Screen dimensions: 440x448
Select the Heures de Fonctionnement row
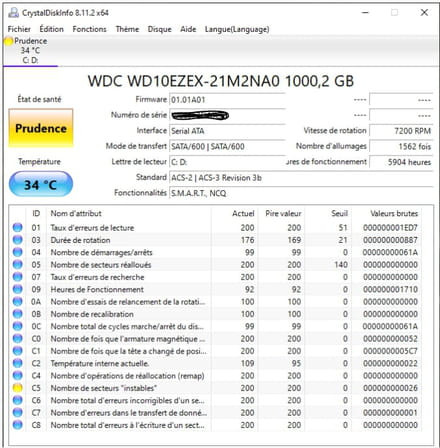point(216,289)
